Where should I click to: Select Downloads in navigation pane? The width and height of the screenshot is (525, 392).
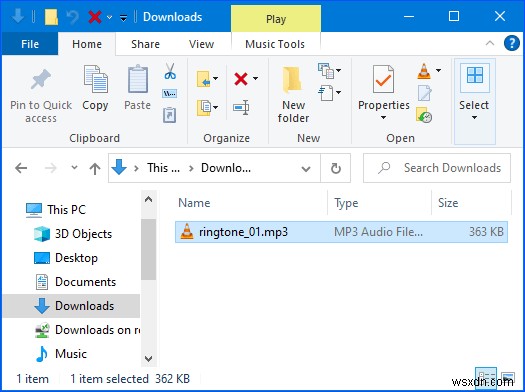pos(71,306)
